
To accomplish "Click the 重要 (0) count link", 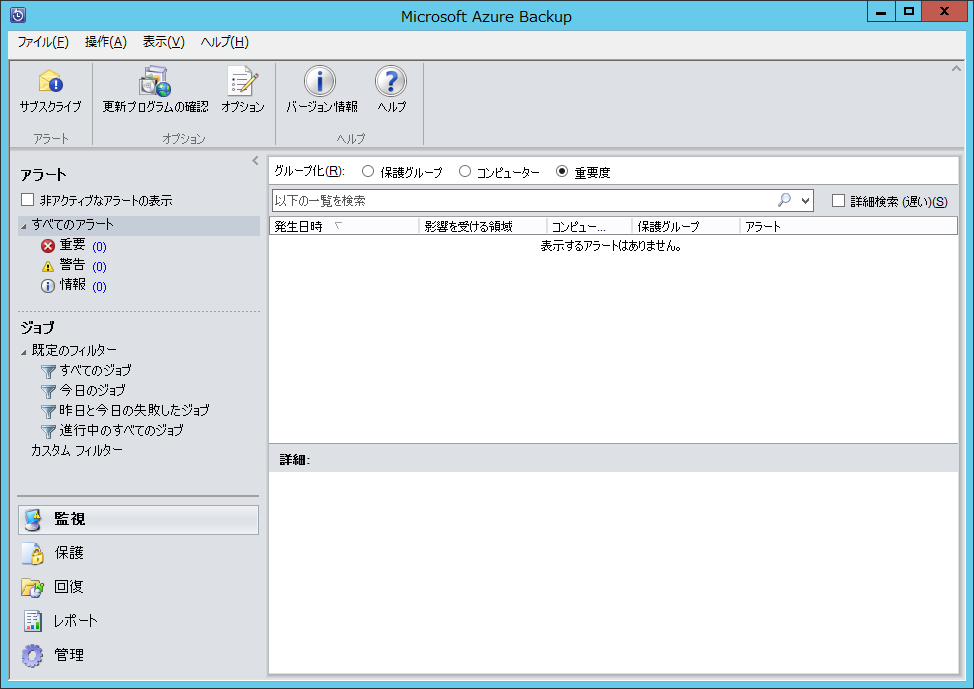I will [99, 247].
